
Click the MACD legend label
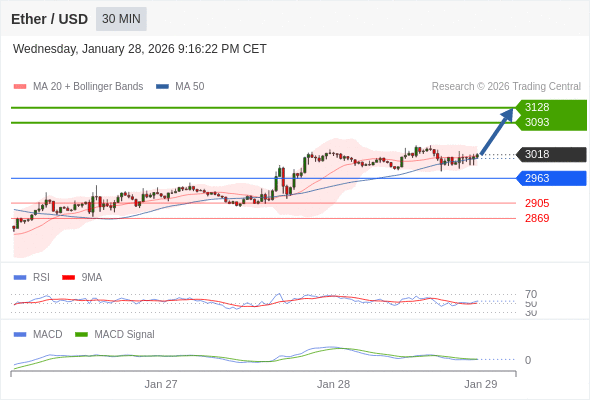(x=48, y=335)
